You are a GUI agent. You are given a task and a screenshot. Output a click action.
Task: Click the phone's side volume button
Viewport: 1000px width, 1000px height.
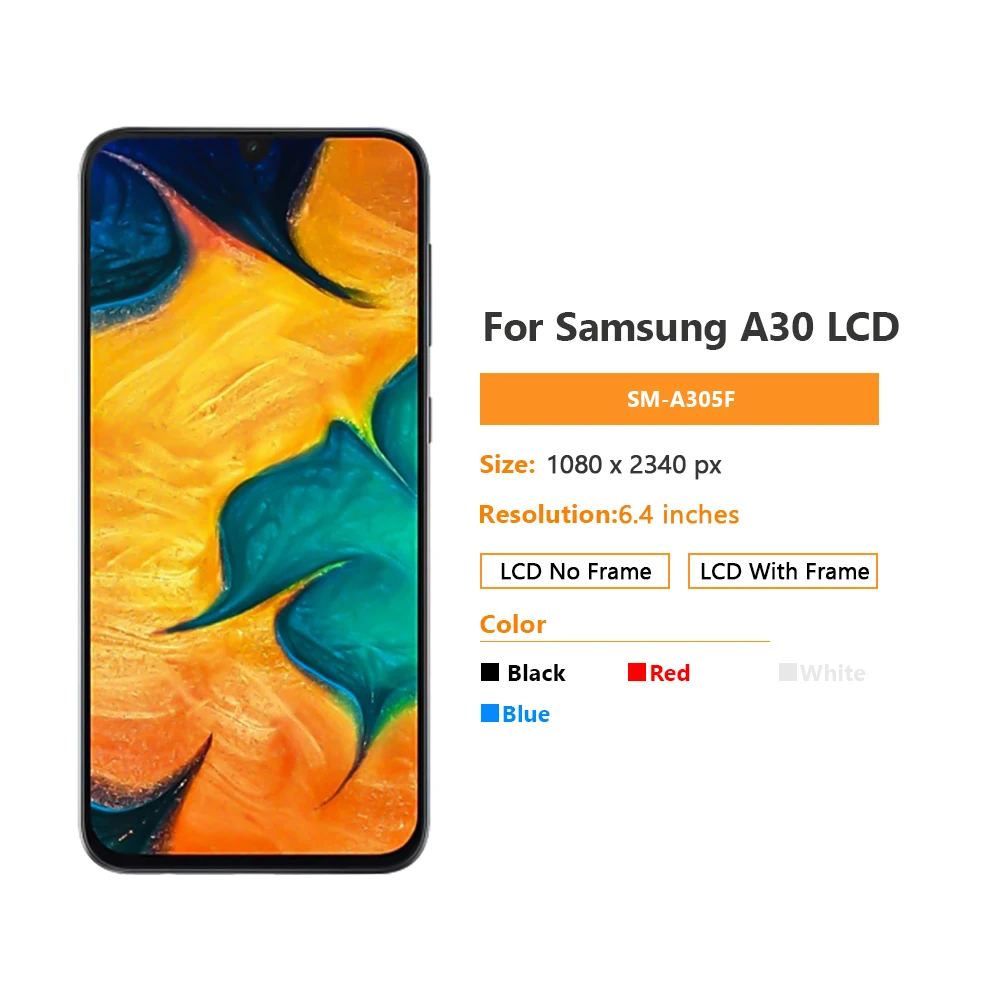coord(430,295)
